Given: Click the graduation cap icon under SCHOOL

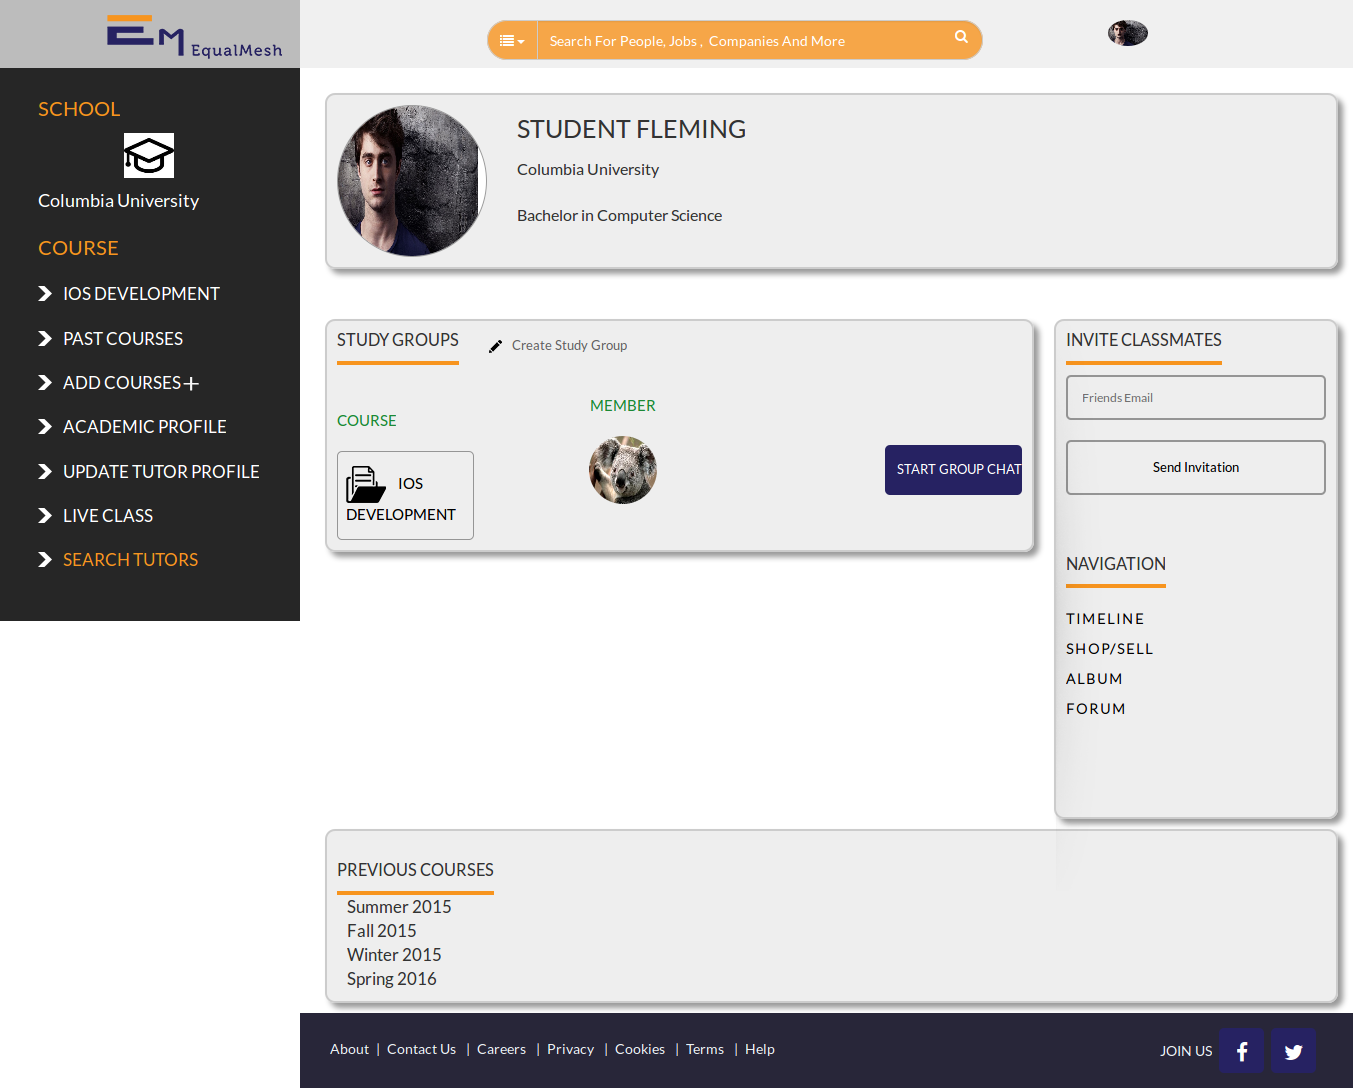Looking at the screenshot, I should 148,156.
